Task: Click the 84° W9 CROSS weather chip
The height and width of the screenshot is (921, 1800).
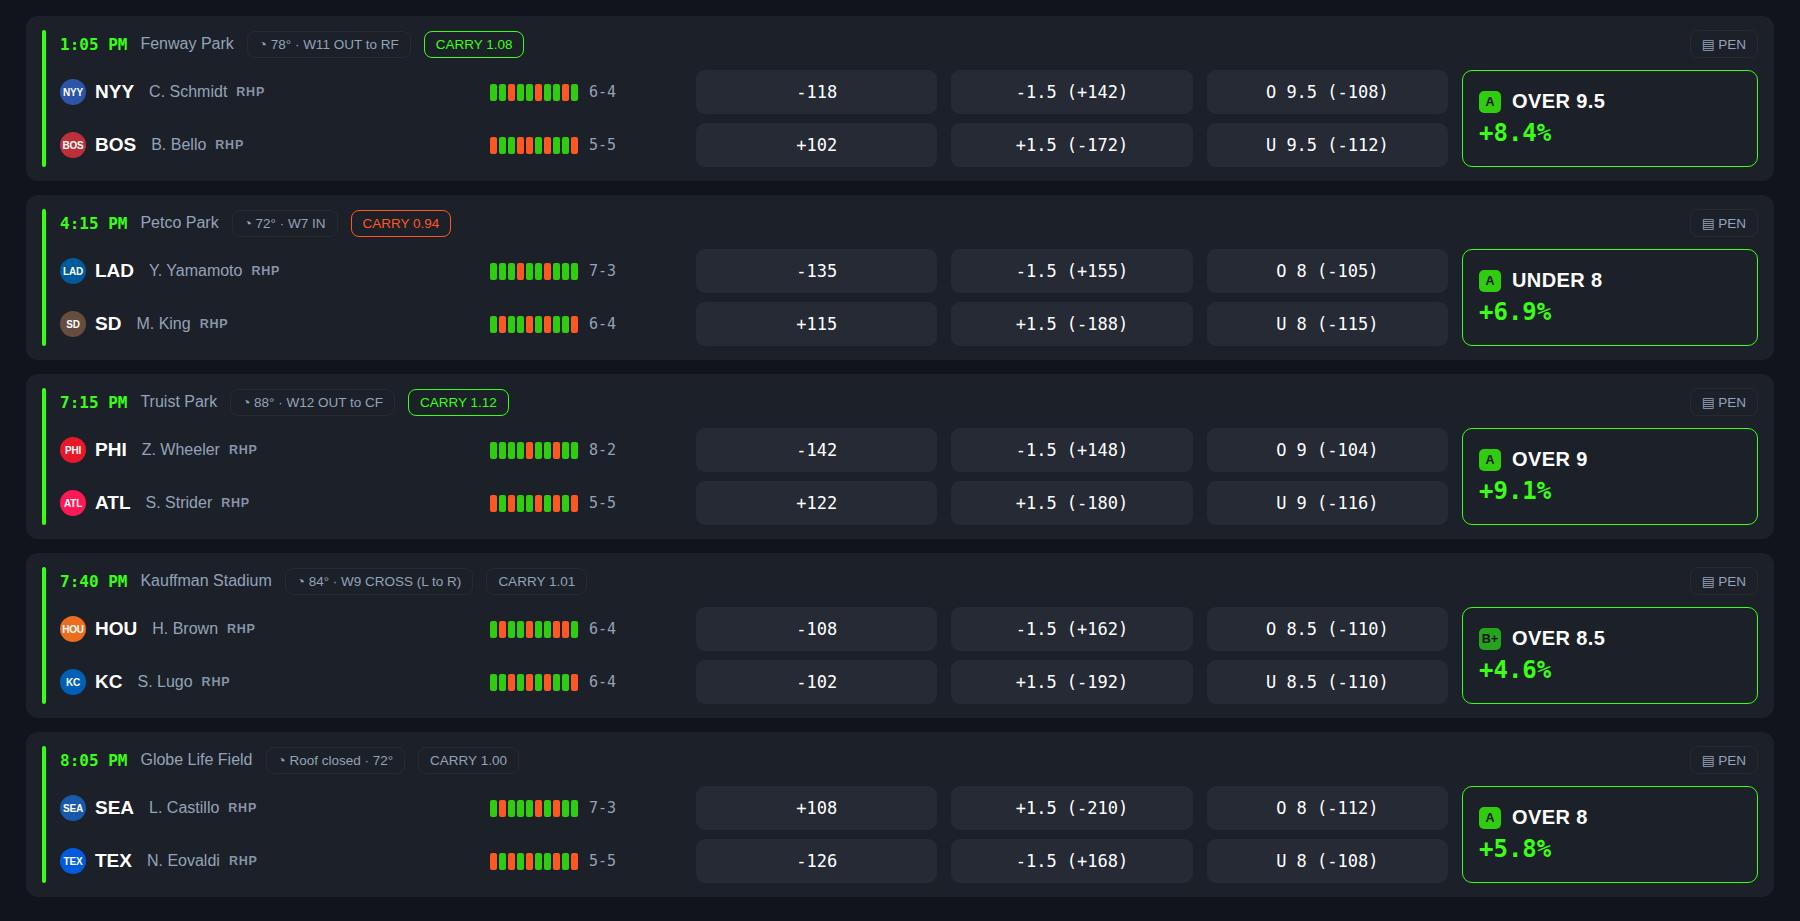Action: [x=380, y=582]
